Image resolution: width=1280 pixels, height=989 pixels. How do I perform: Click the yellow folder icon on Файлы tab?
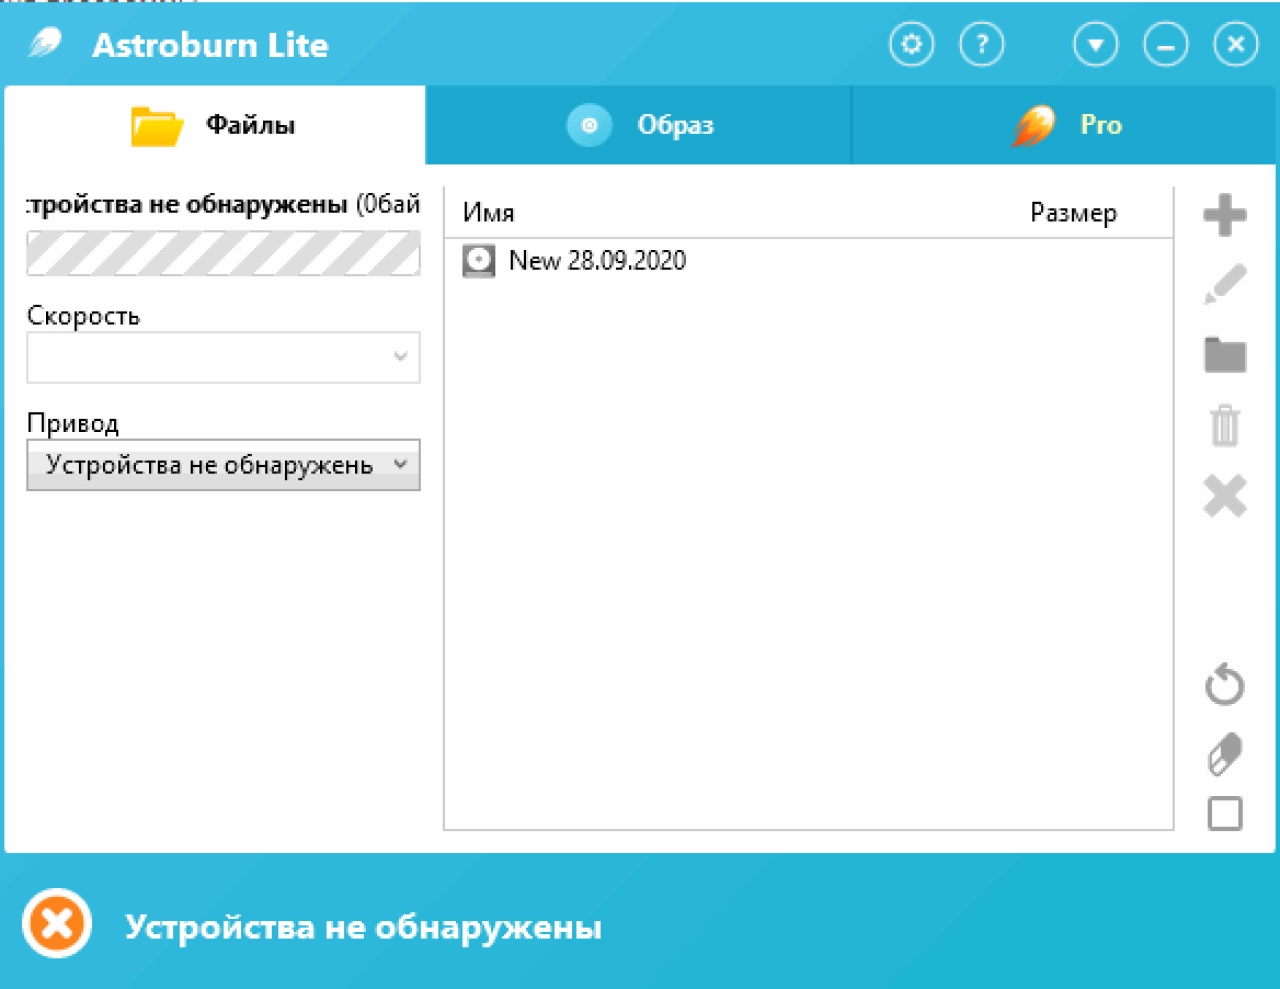click(157, 126)
